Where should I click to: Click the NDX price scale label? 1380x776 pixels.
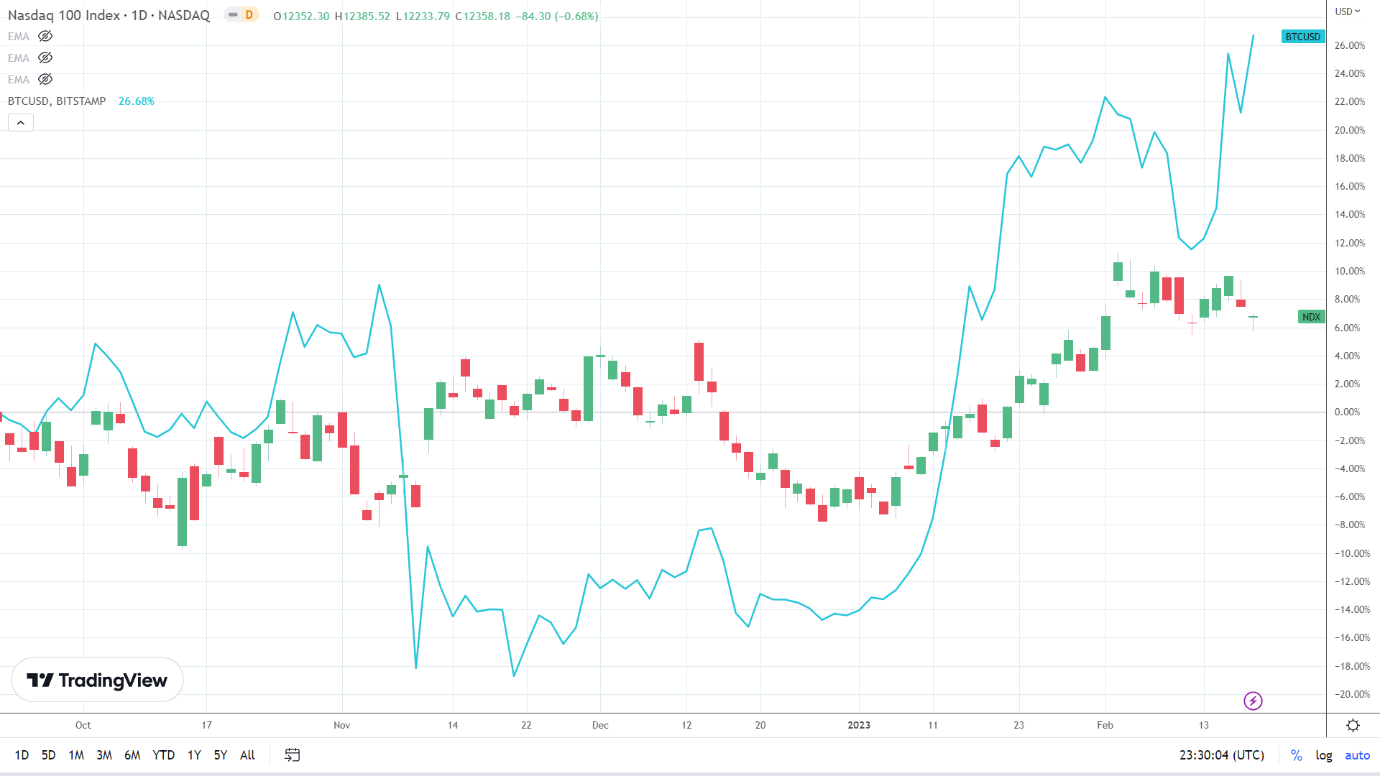click(x=1311, y=317)
